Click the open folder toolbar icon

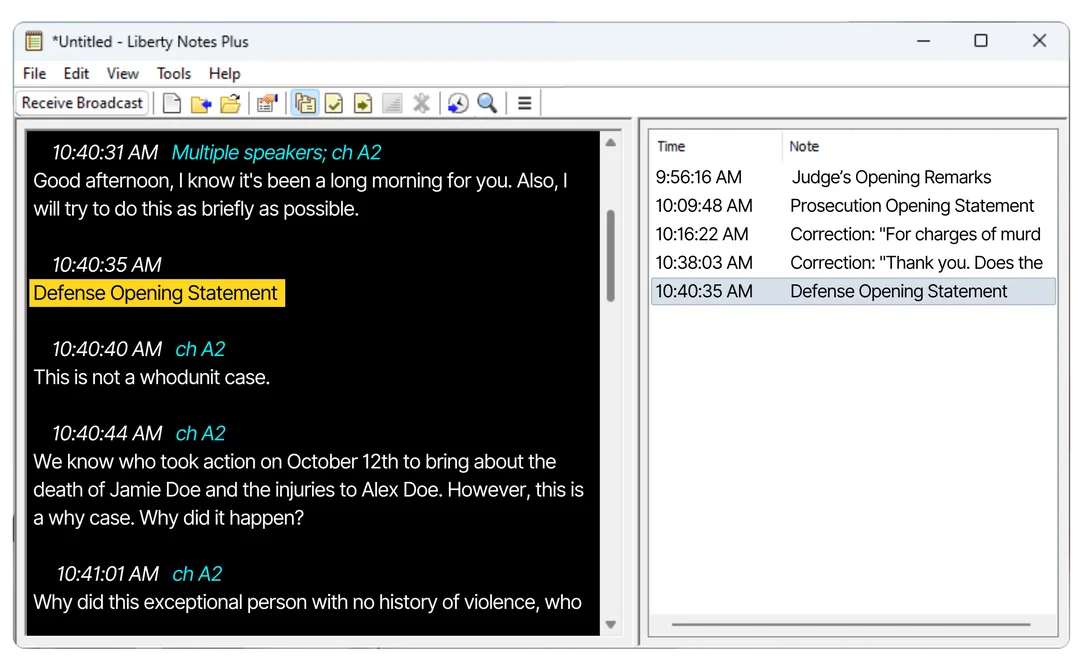(231, 103)
